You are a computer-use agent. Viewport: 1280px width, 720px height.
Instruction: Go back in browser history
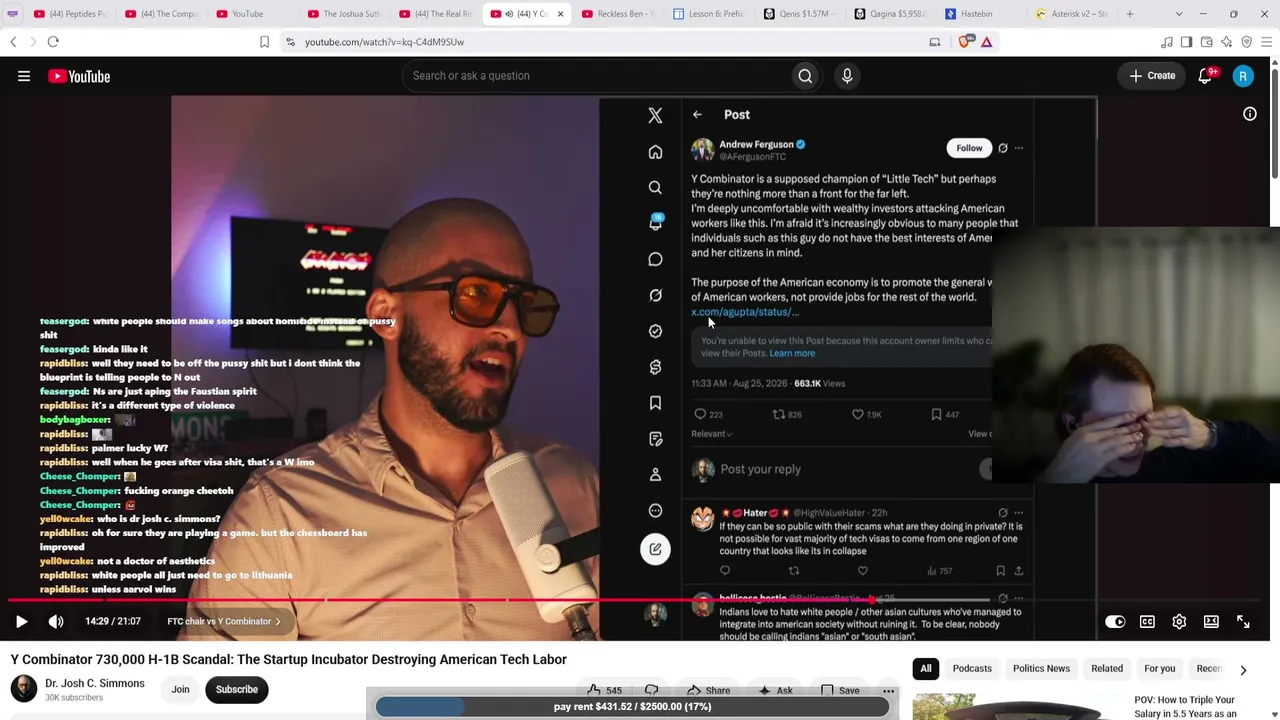pyautogui.click(x=13, y=42)
